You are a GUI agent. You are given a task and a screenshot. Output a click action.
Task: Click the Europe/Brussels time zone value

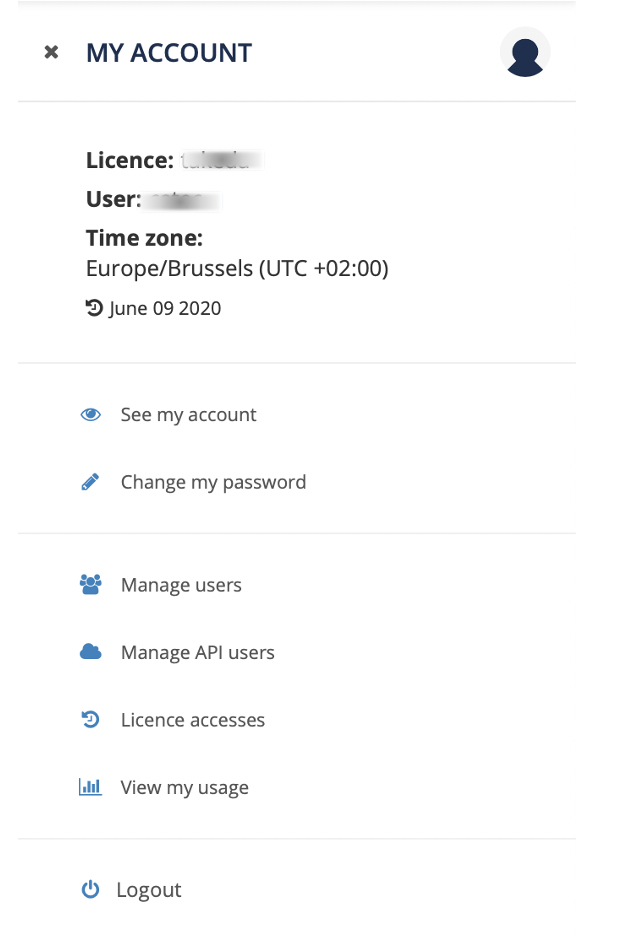237,269
